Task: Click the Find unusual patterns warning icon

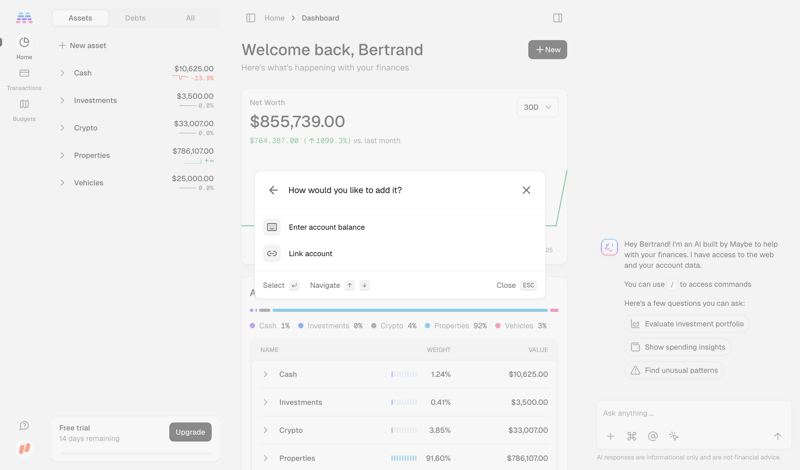Action: click(635, 370)
